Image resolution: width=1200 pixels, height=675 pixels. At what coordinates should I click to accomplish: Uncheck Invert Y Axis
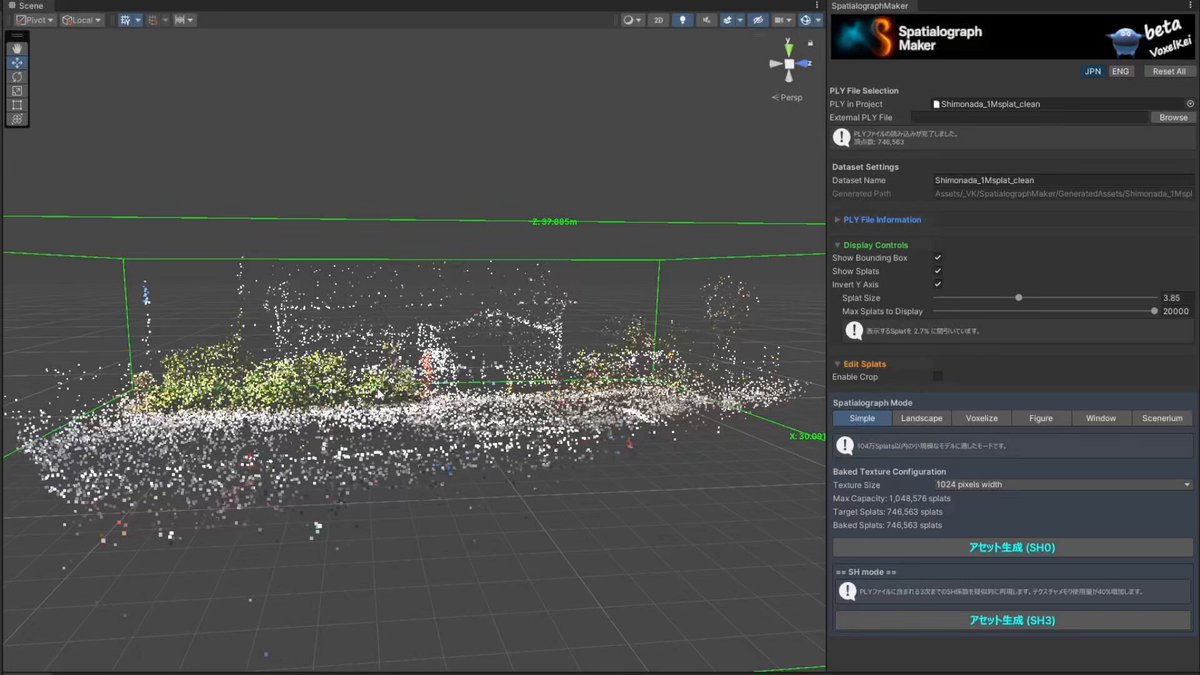938,284
